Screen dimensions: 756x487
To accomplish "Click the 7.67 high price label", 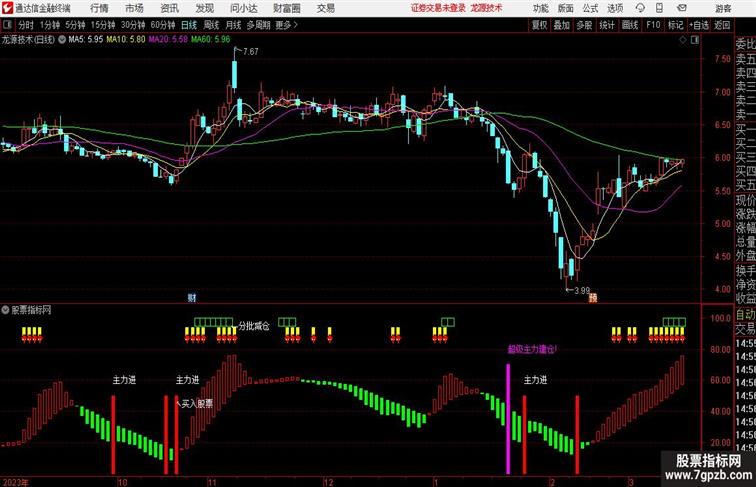I will coord(251,52).
